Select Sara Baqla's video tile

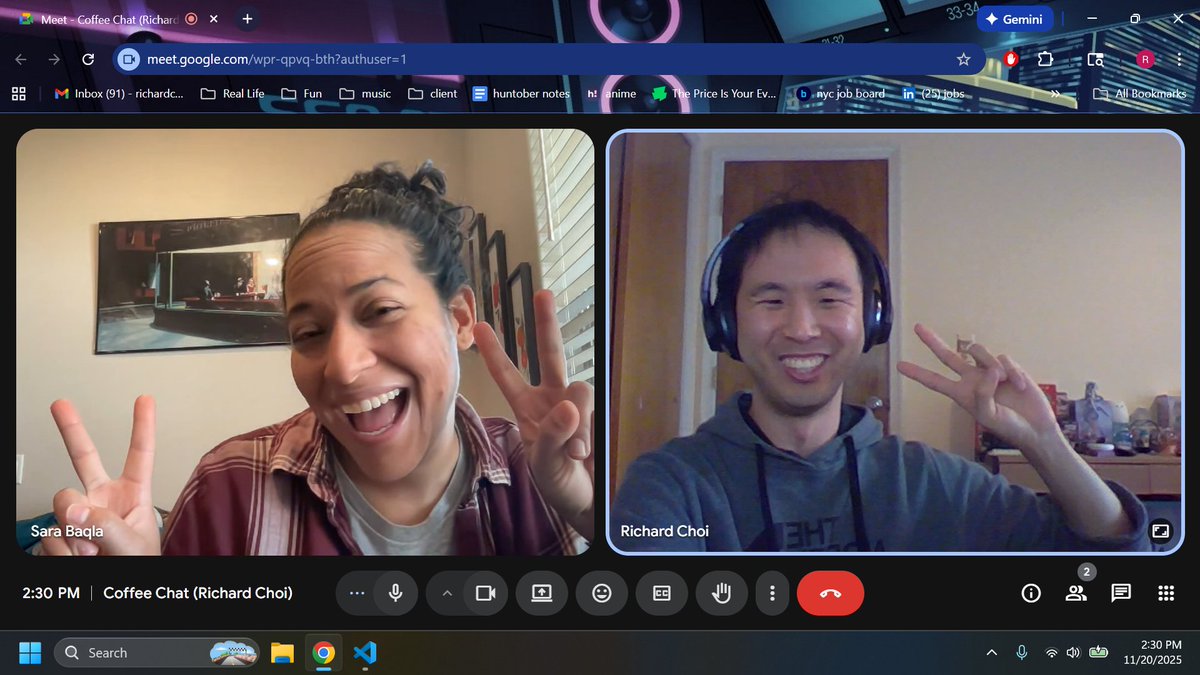pos(305,342)
